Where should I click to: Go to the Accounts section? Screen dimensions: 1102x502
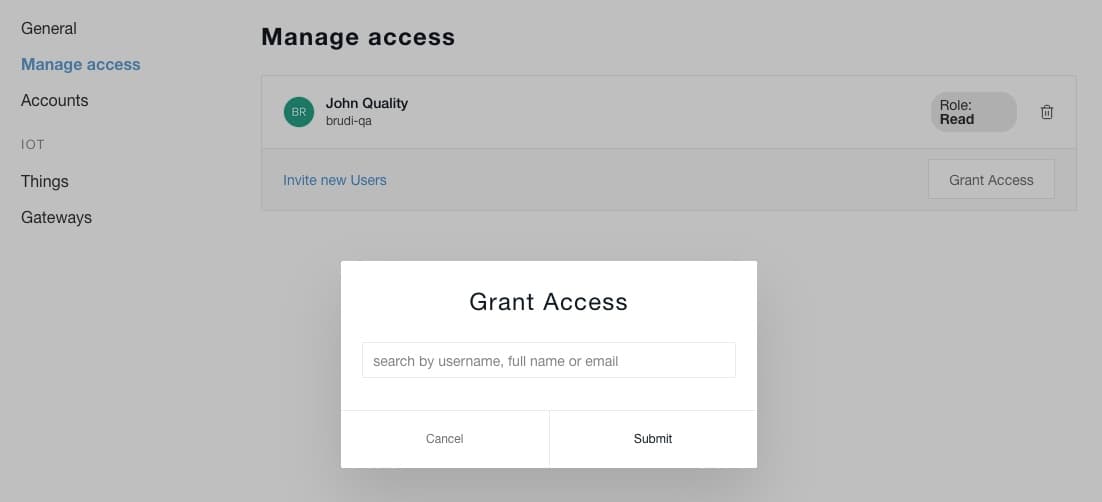point(55,101)
